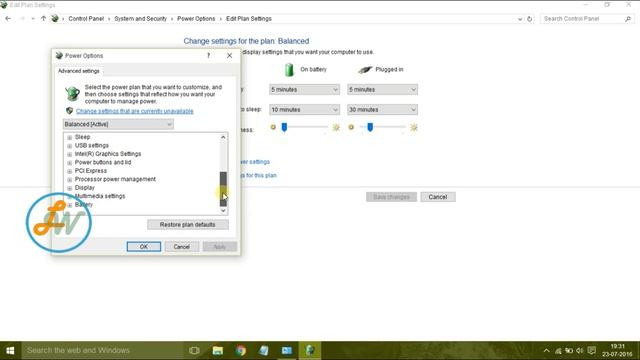Expand Intel(R) Graphics Settings node
The height and width of the screenshot is (360, 640).
69,154
